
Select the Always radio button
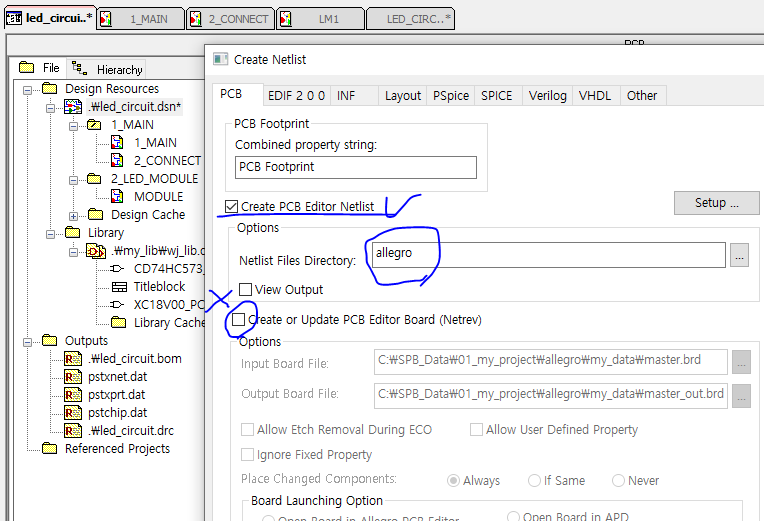453,481
